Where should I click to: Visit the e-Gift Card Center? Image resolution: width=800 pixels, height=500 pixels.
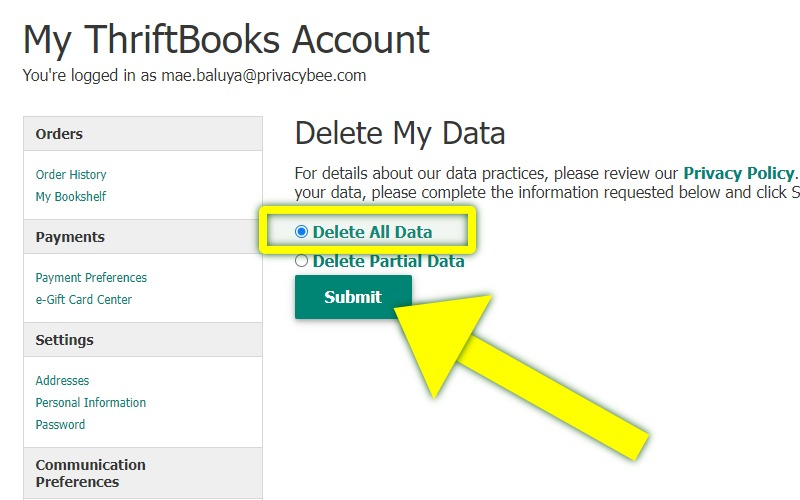84,300
